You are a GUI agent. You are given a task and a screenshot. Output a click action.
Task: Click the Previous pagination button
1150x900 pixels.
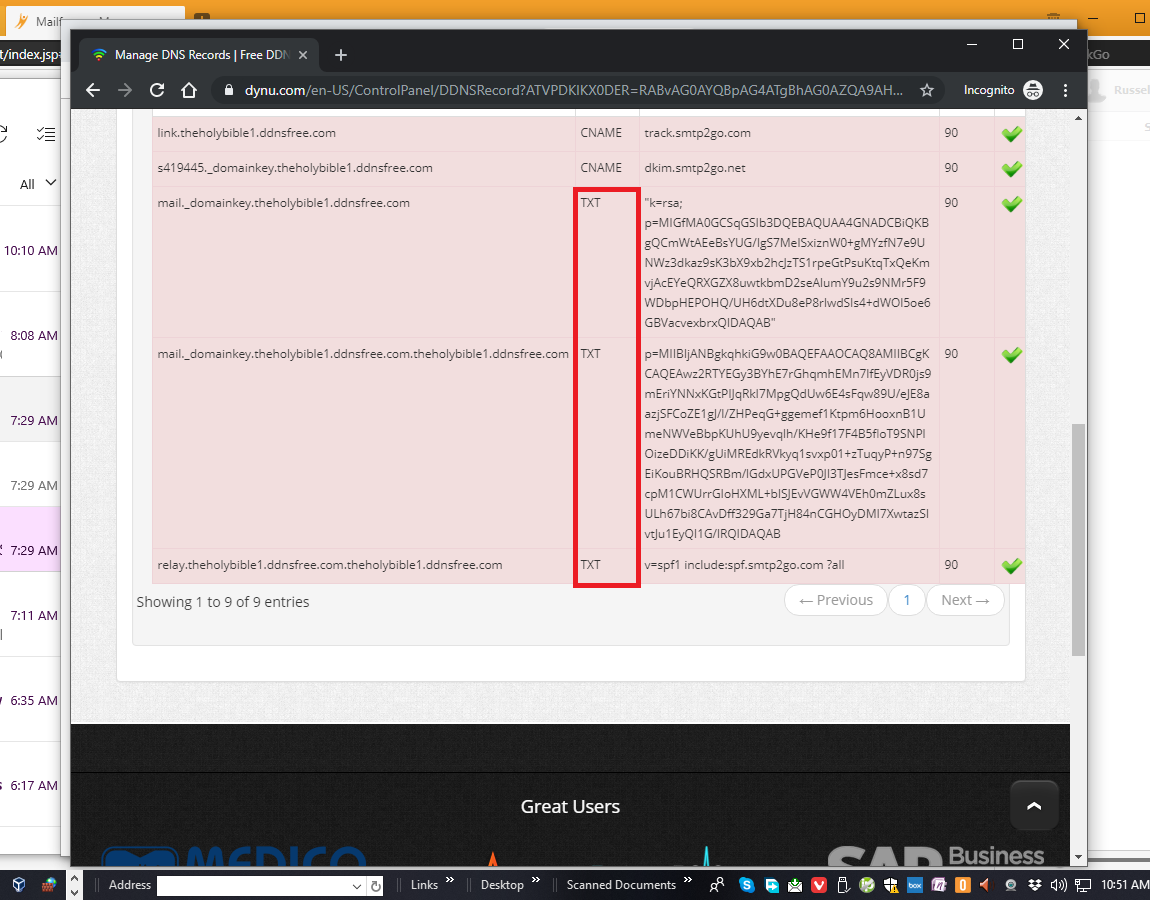[836, 600]
